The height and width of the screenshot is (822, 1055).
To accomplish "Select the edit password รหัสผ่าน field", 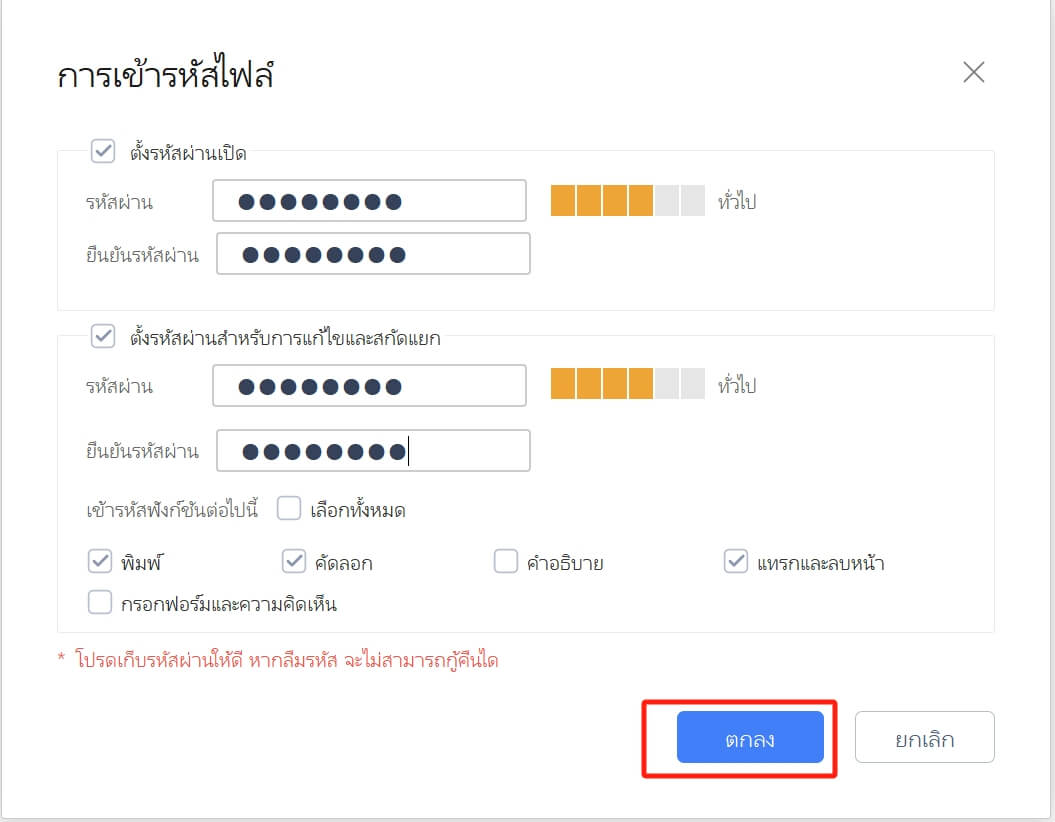I will [370, 385].
